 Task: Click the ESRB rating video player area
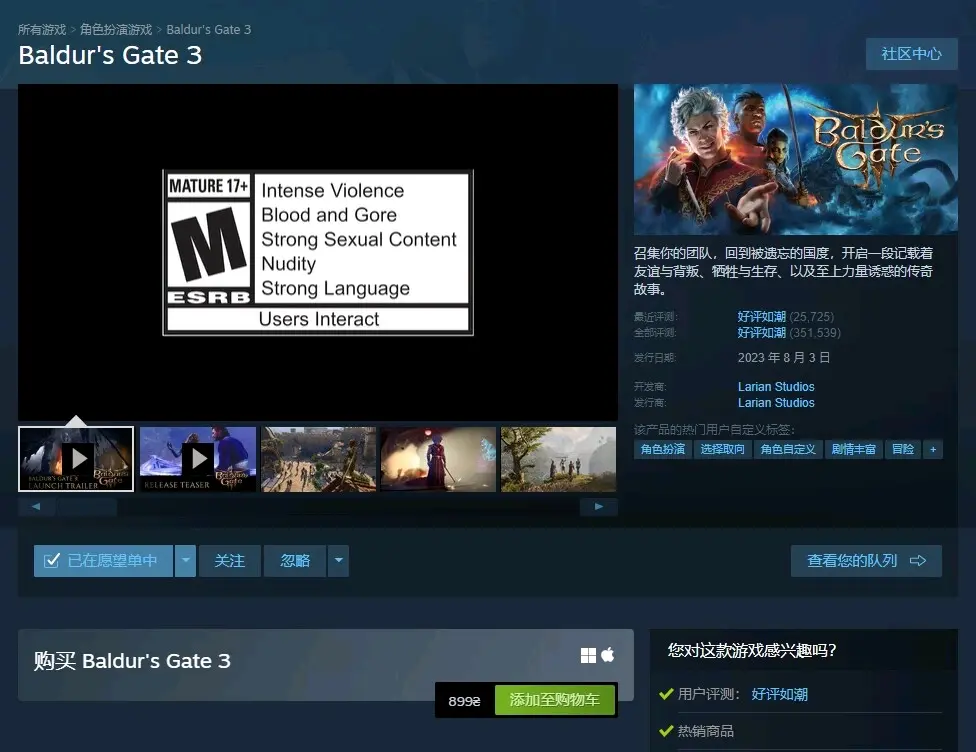tap(318, 252)
